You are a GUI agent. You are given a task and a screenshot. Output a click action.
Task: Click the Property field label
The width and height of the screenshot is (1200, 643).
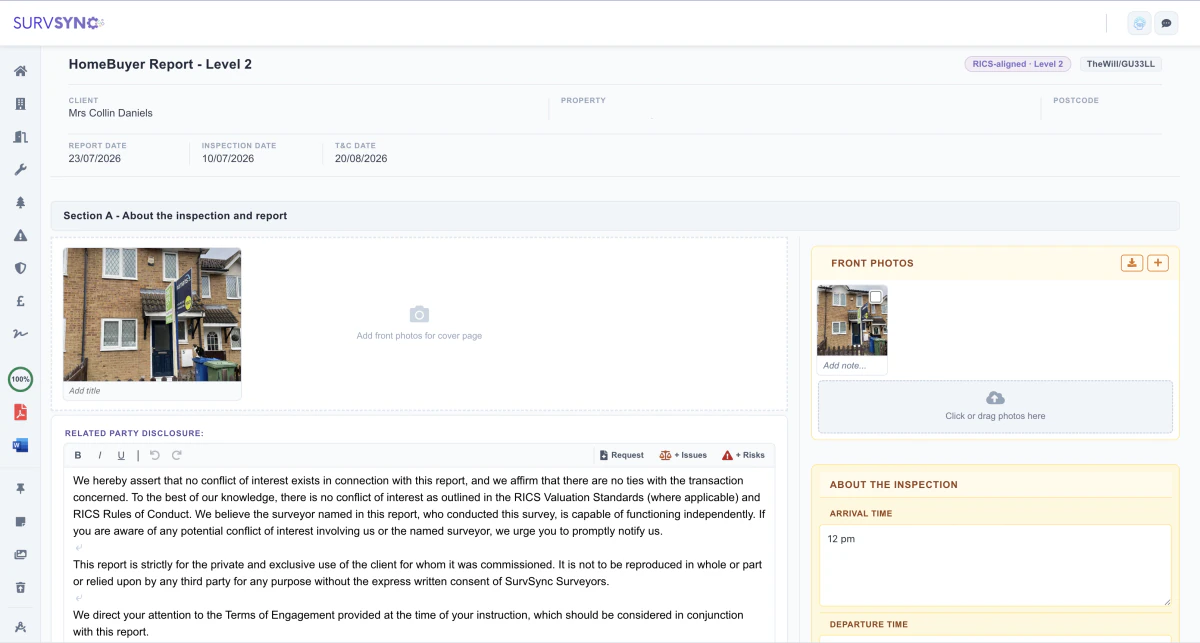pyautogui.click(x=583, y=100)
